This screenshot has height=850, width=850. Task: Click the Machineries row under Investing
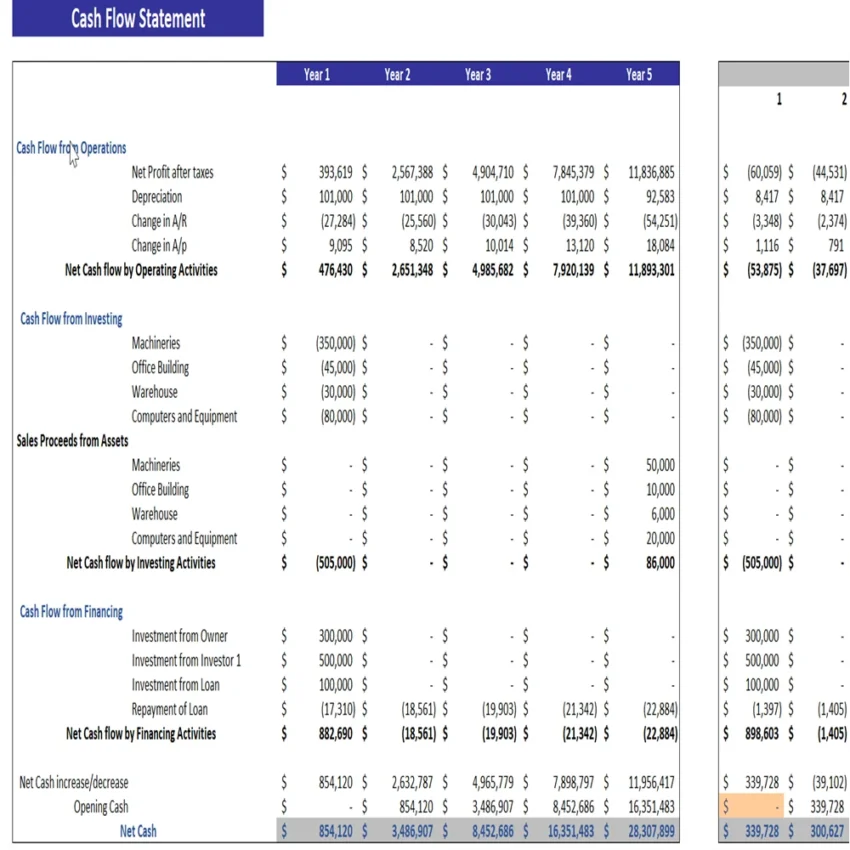[157, 343]
